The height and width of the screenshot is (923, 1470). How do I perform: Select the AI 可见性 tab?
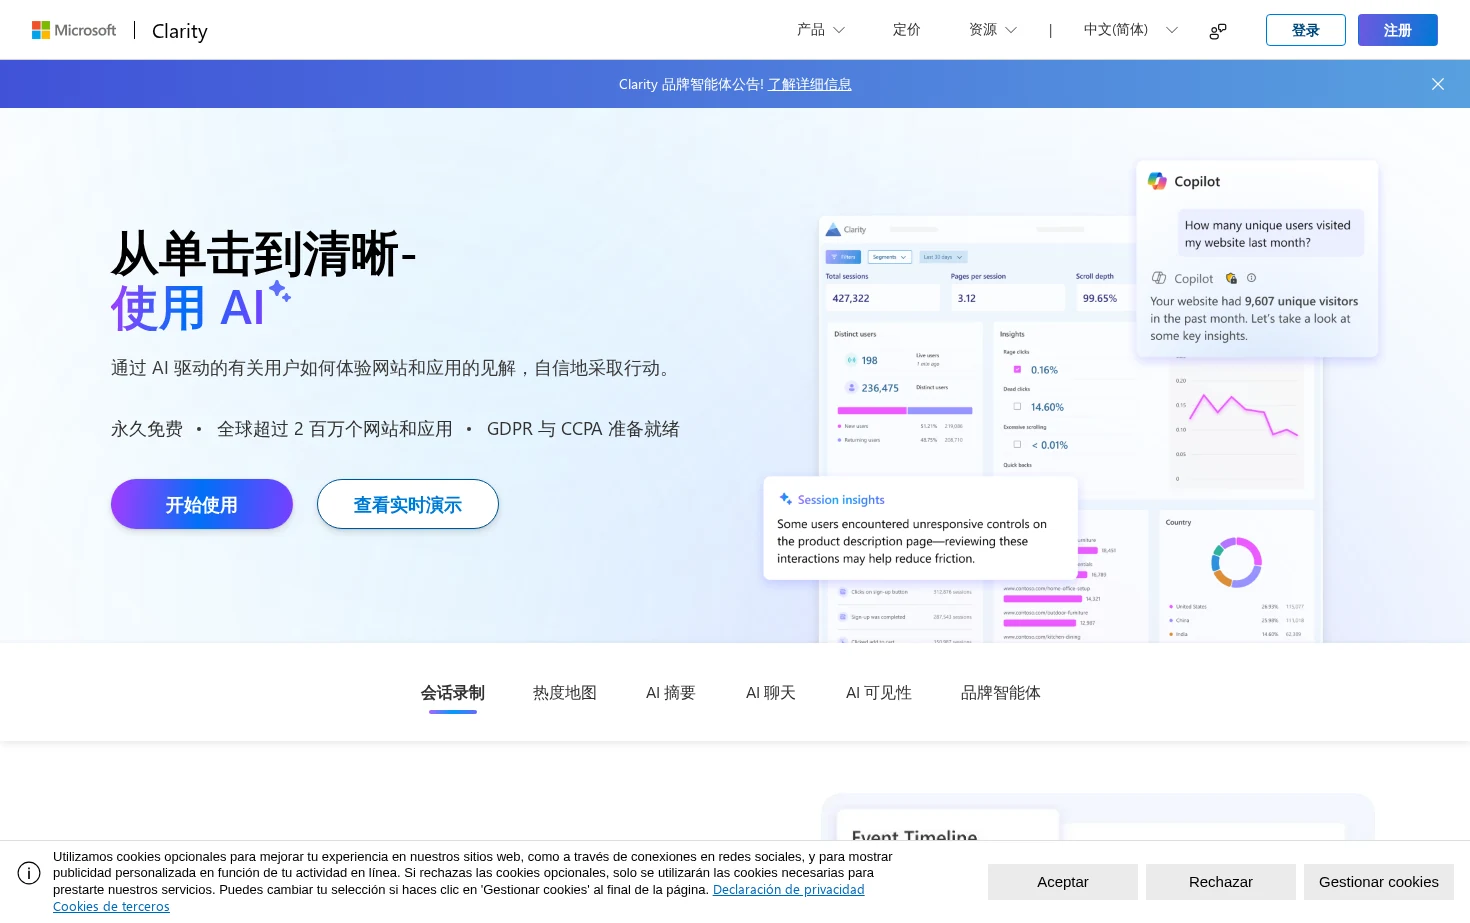click(879, 693)
